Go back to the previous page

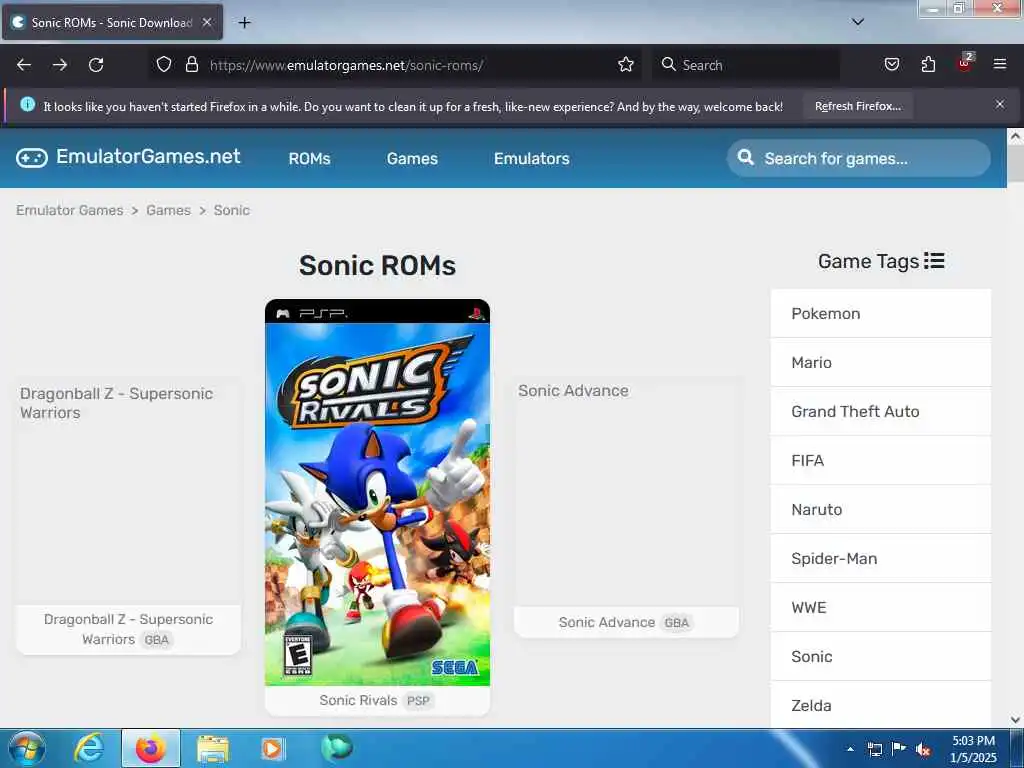point(24,65)
